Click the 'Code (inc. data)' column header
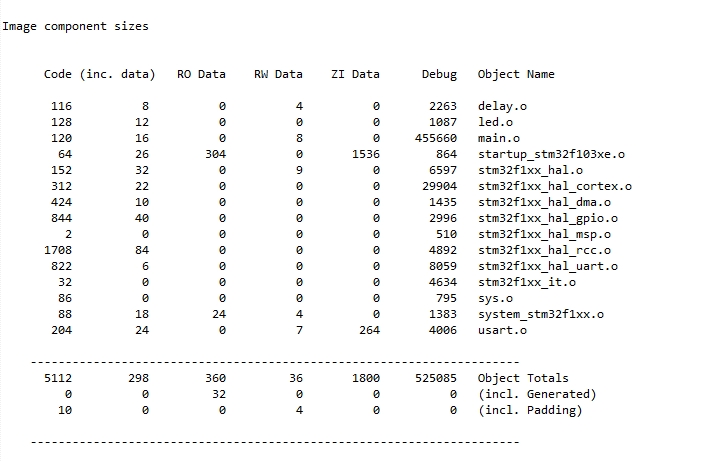Viewport: 702px width, 462px height. 100,74
